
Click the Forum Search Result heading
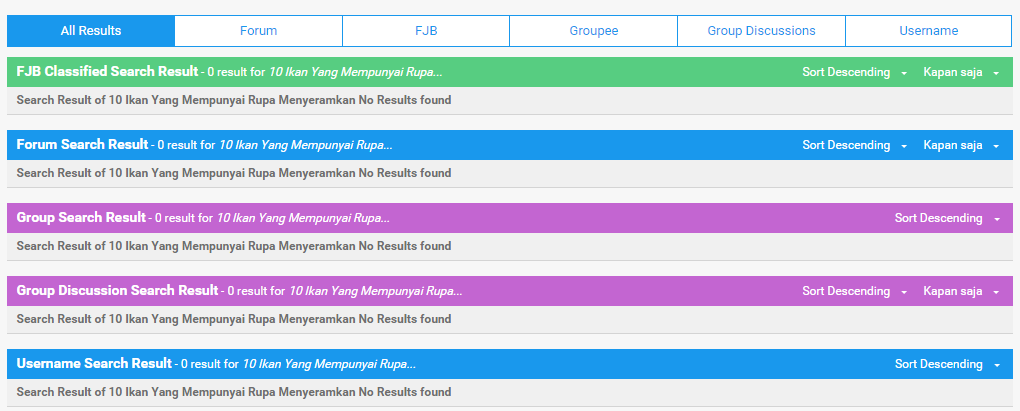point(83,144)
